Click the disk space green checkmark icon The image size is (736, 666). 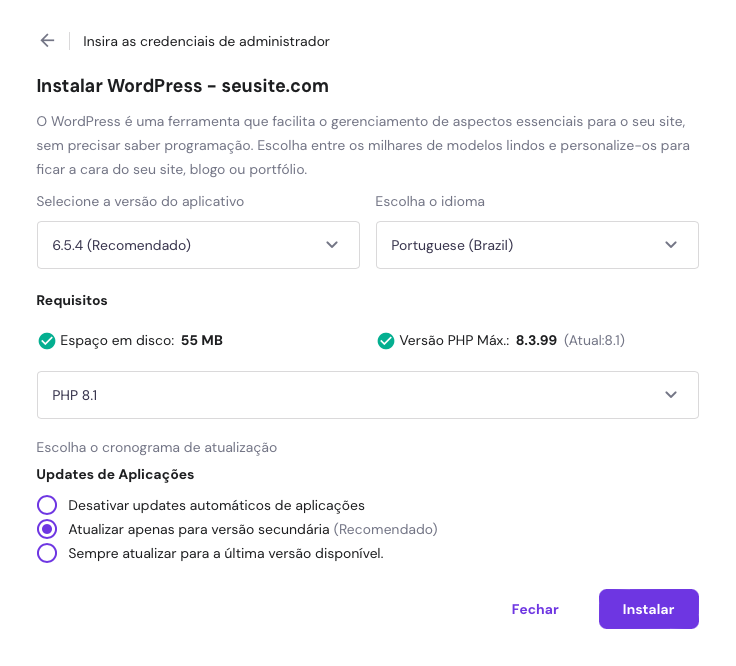pos(46,341)
